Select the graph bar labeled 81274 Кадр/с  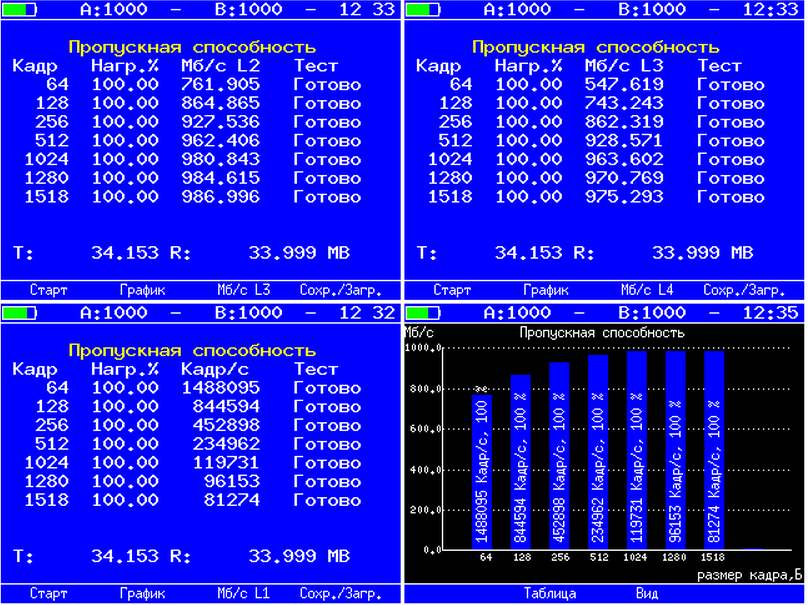click(714, 450)
